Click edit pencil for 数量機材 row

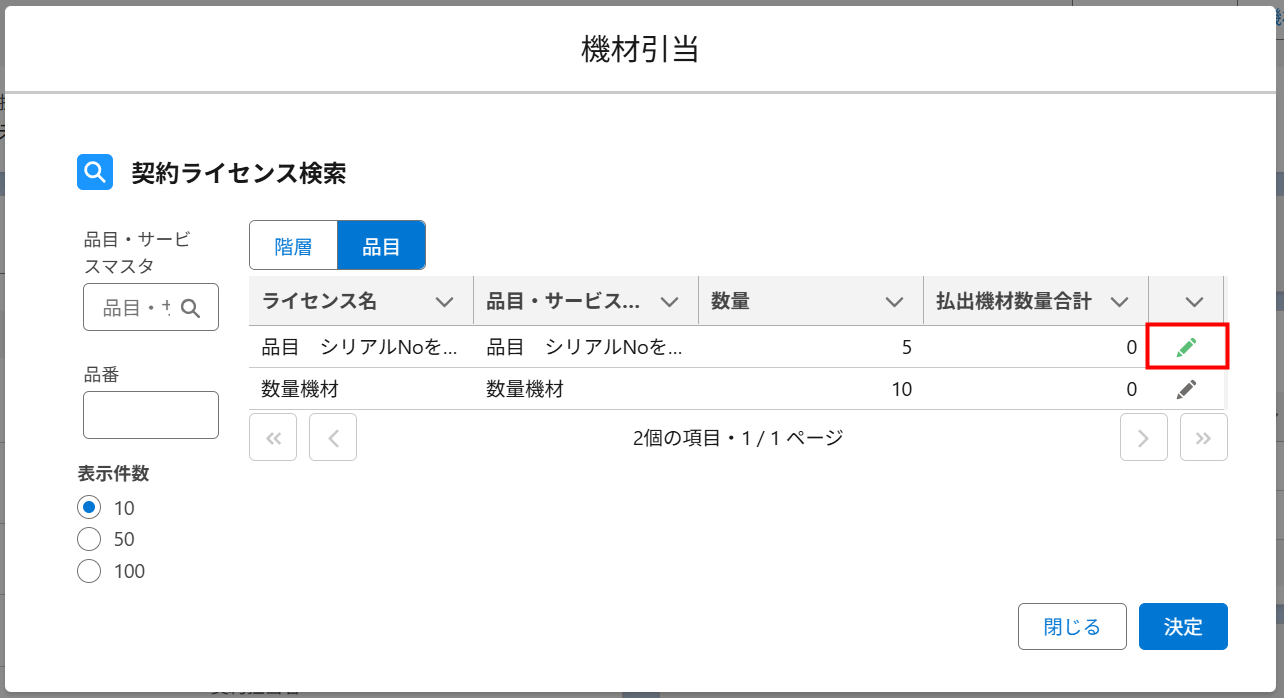[x=1187, y=390]
